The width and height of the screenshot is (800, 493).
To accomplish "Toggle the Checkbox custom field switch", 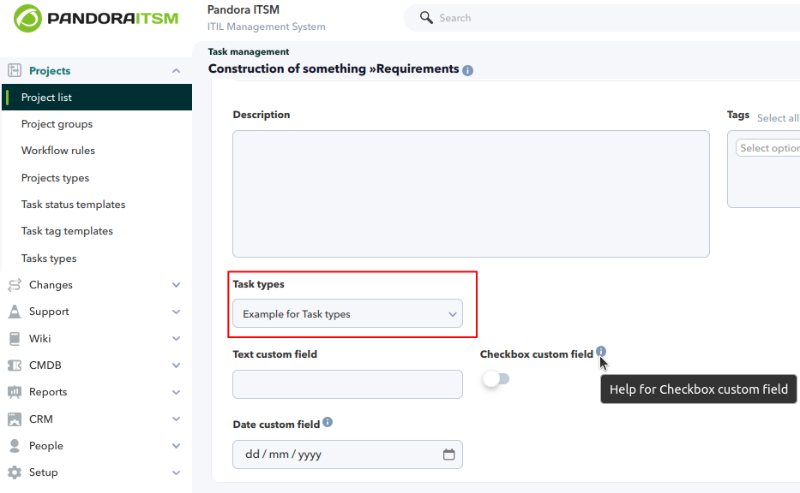I will (496, 379).
